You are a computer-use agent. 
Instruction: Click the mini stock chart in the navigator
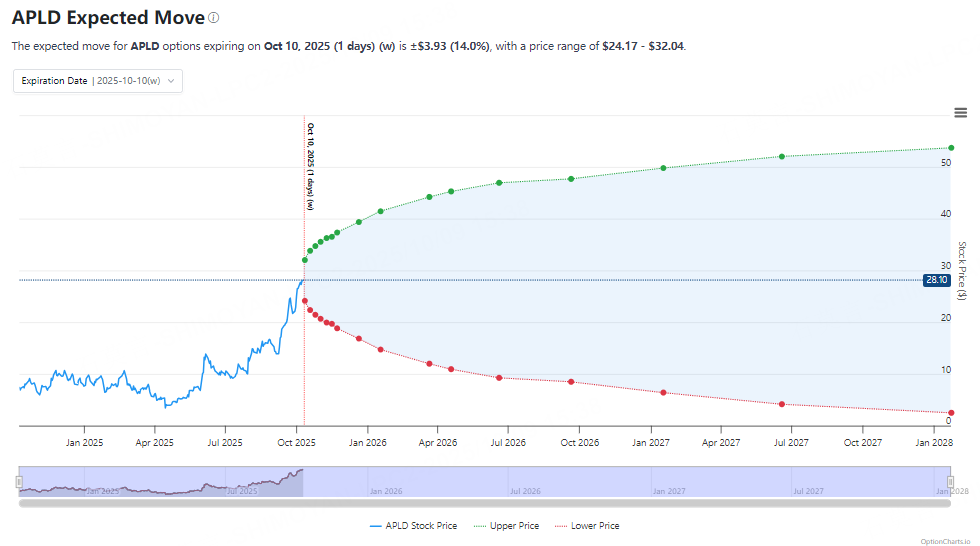161,483
